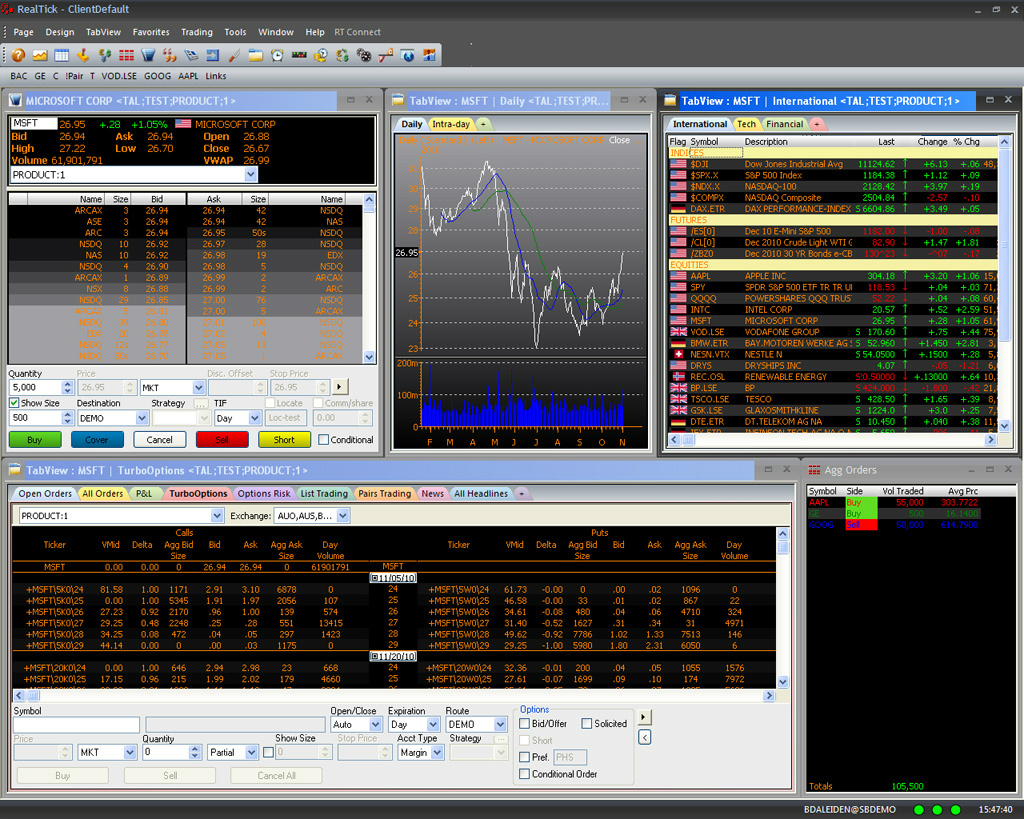1024x819 pixels.
Task: Open the table grid window icon
Action: [61, 56]
